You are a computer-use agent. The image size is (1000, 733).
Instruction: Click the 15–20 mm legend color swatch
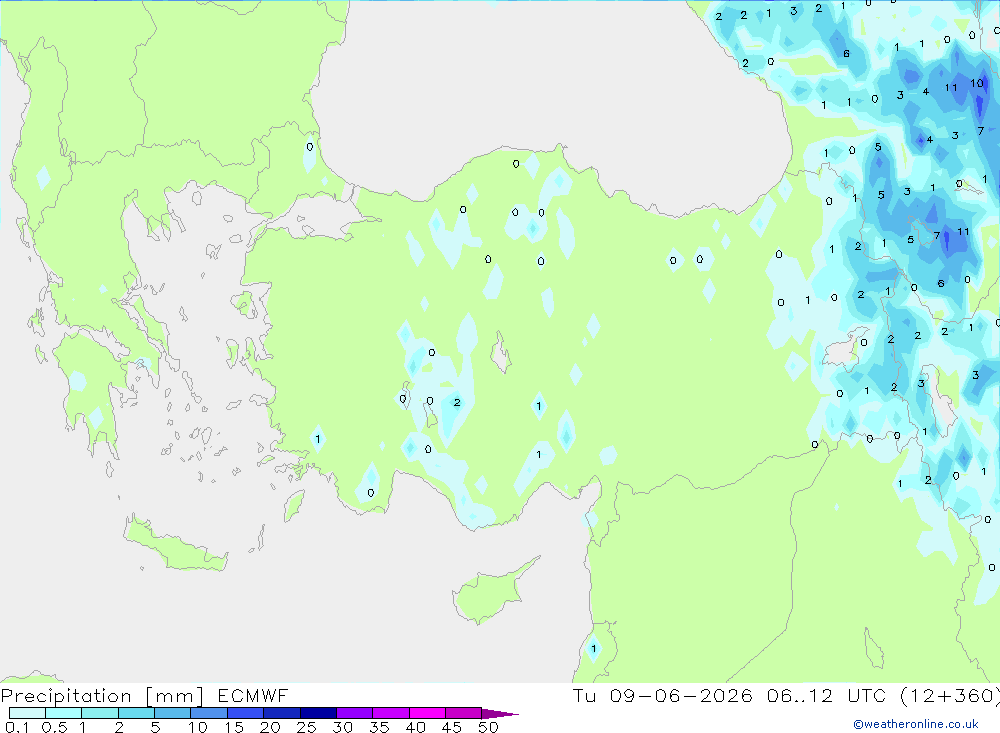(246, 713)
